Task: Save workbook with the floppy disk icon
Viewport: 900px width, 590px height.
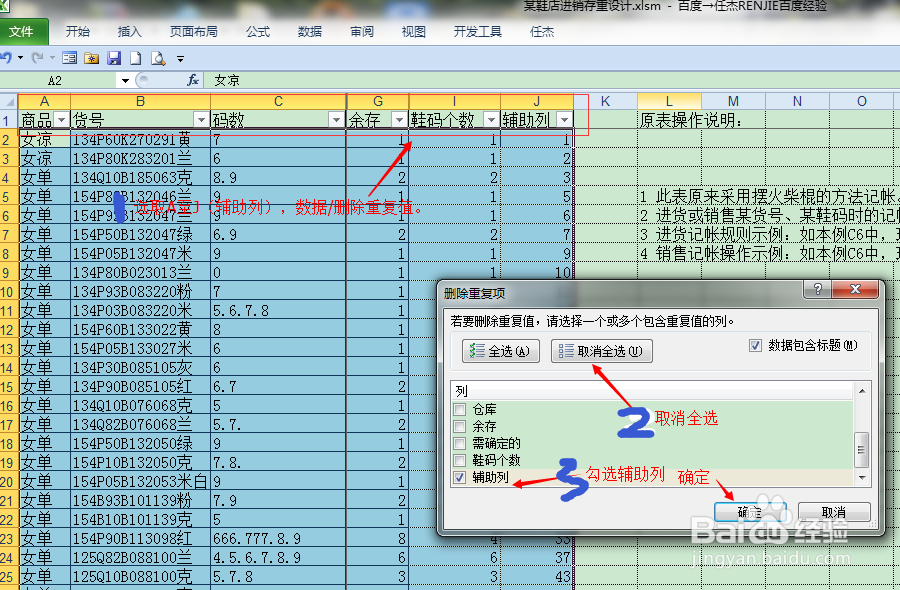Action: (114, 58)
